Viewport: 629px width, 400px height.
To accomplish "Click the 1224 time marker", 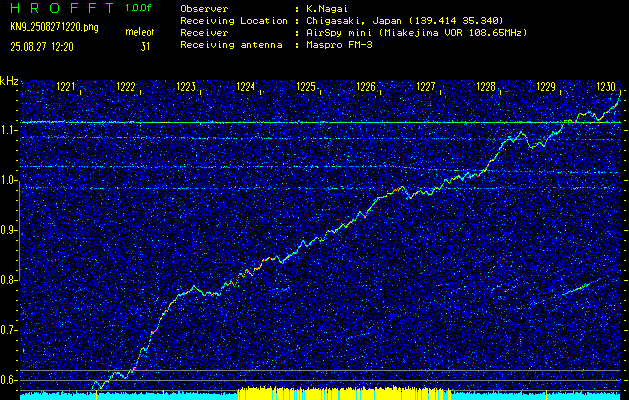I will (246, 86).
